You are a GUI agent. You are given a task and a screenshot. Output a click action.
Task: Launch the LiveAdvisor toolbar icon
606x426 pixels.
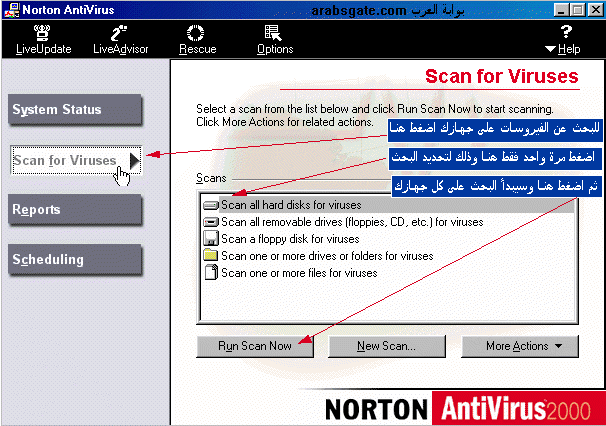pos(121,40)
